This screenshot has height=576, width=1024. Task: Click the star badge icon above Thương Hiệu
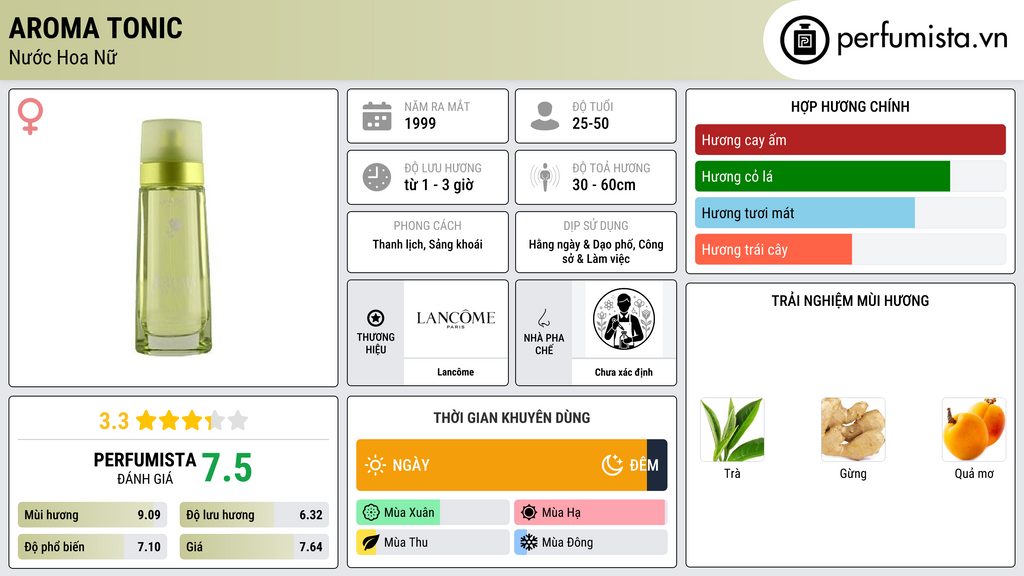[x=376, y=318]
